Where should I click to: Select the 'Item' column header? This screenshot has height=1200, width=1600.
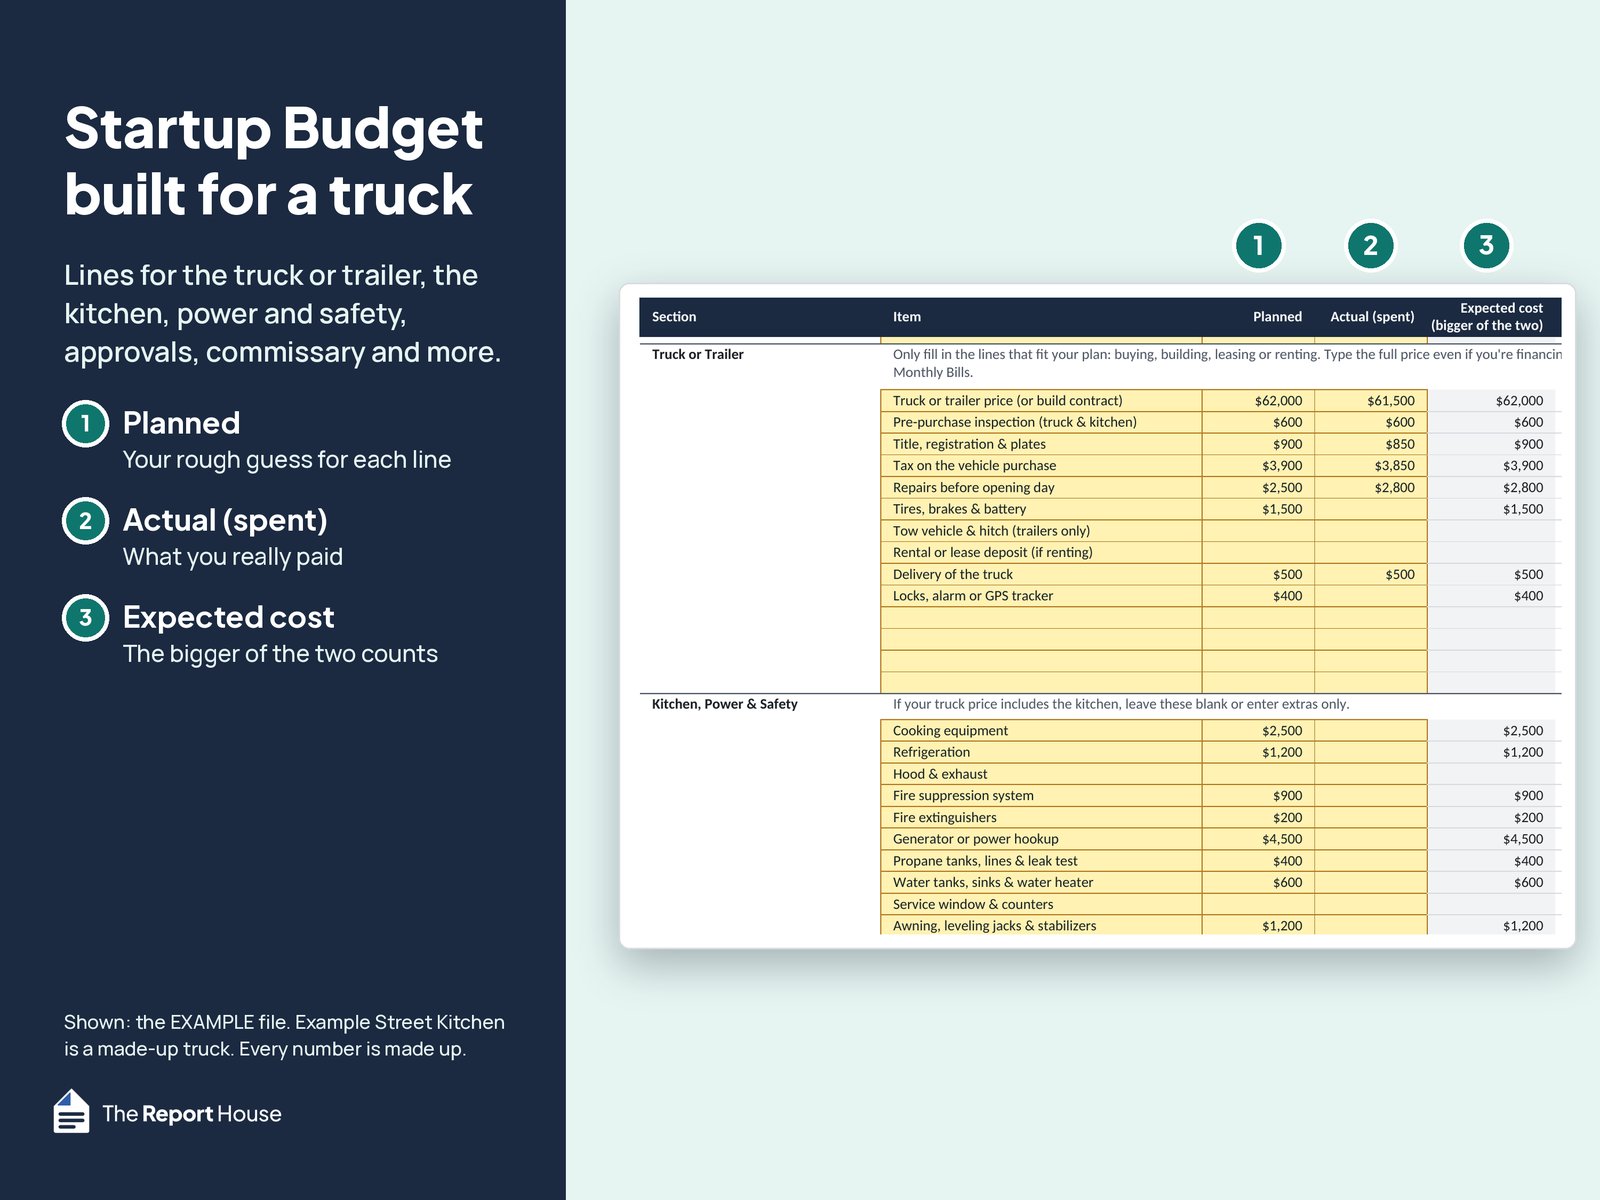[x=907, y=317]
